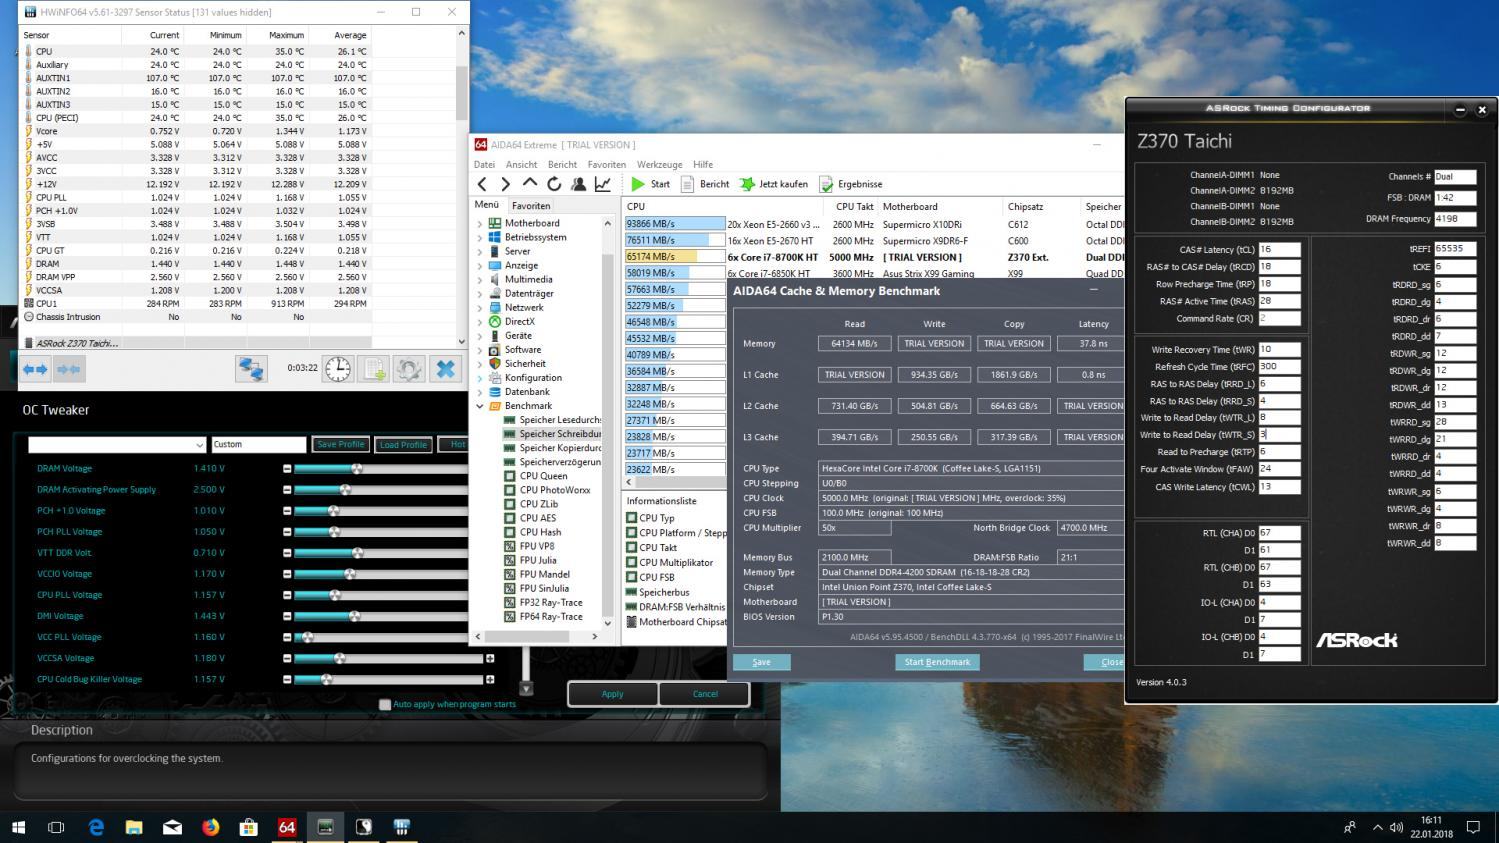
Task: Refresh the AIDA64 page
Action: [x=554, y=184]
